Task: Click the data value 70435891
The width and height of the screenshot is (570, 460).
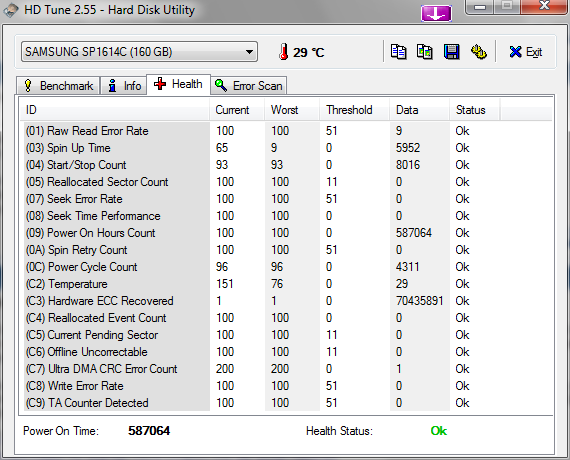Action: (420, 301)
